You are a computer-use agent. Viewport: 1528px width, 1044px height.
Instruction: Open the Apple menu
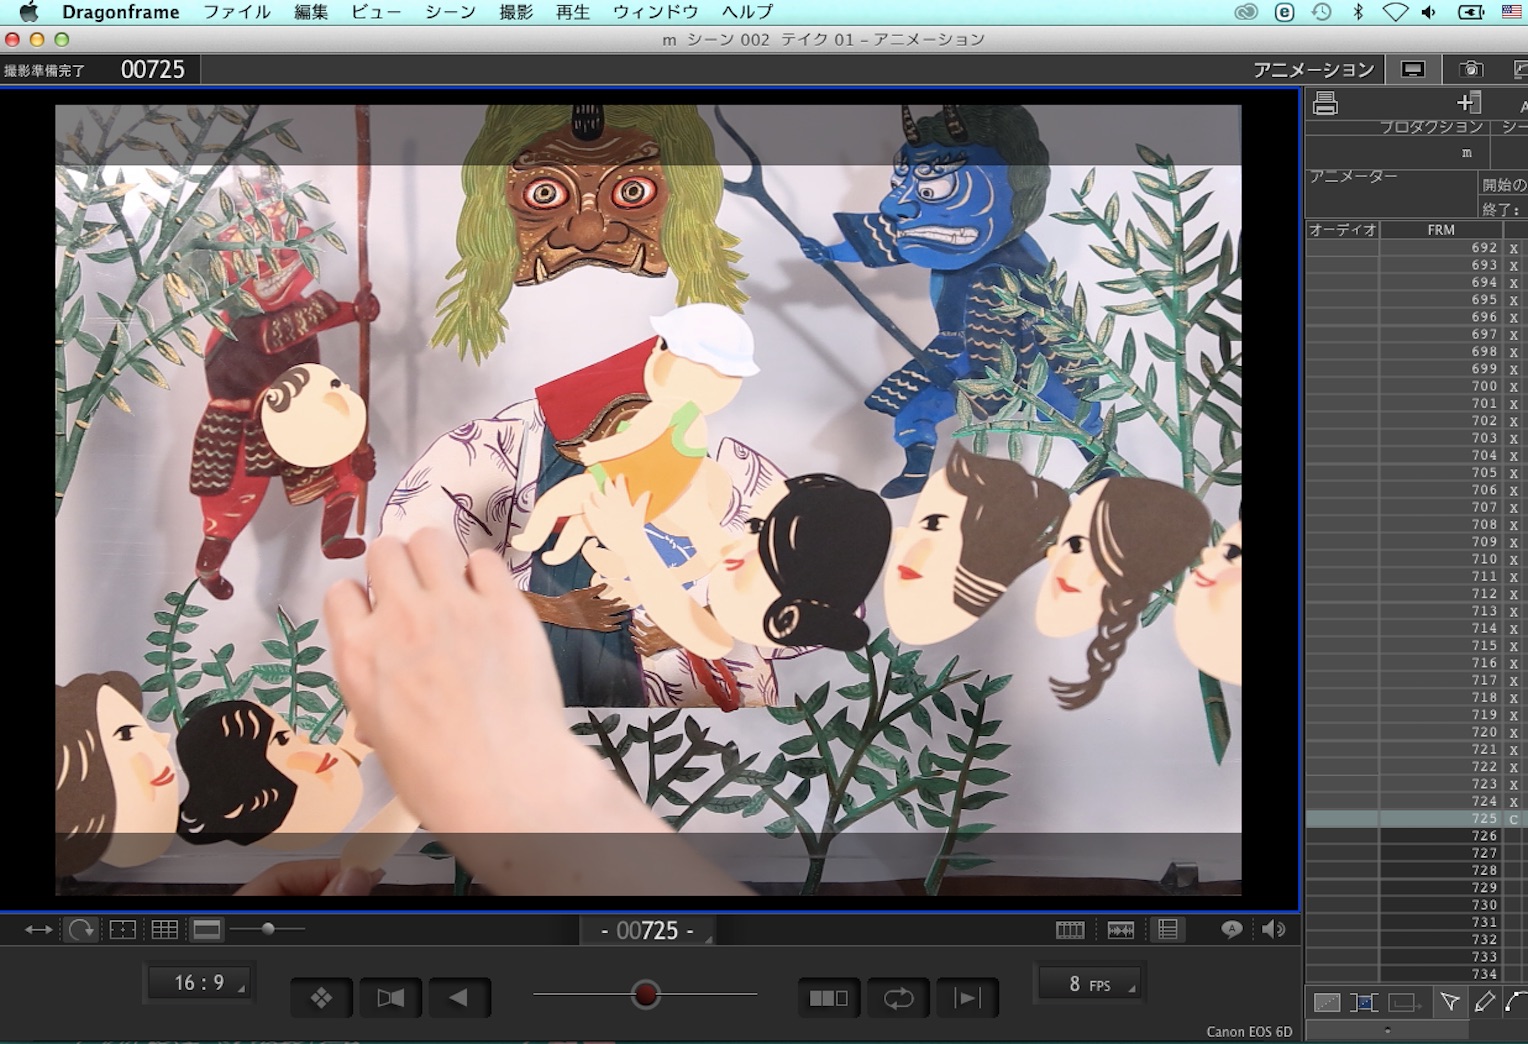point(28,12)
